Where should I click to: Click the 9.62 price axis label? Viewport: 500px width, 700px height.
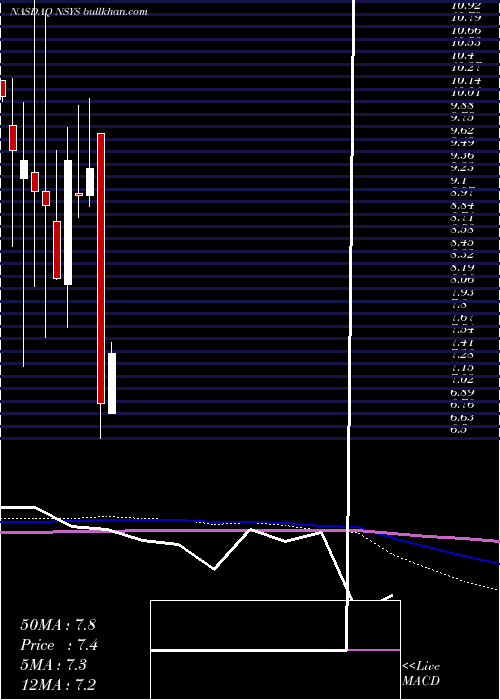463,131
